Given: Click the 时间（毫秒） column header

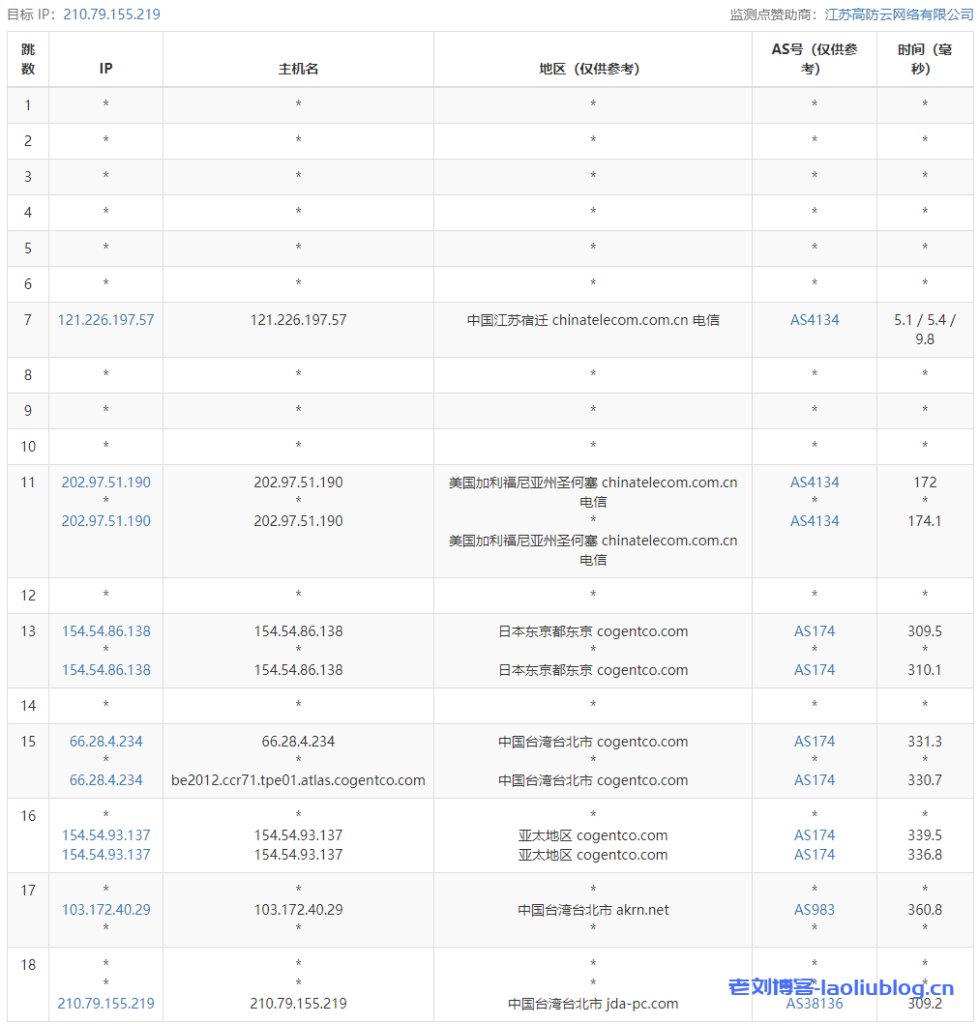Looking at the screenshot, I should pos(924,59).
